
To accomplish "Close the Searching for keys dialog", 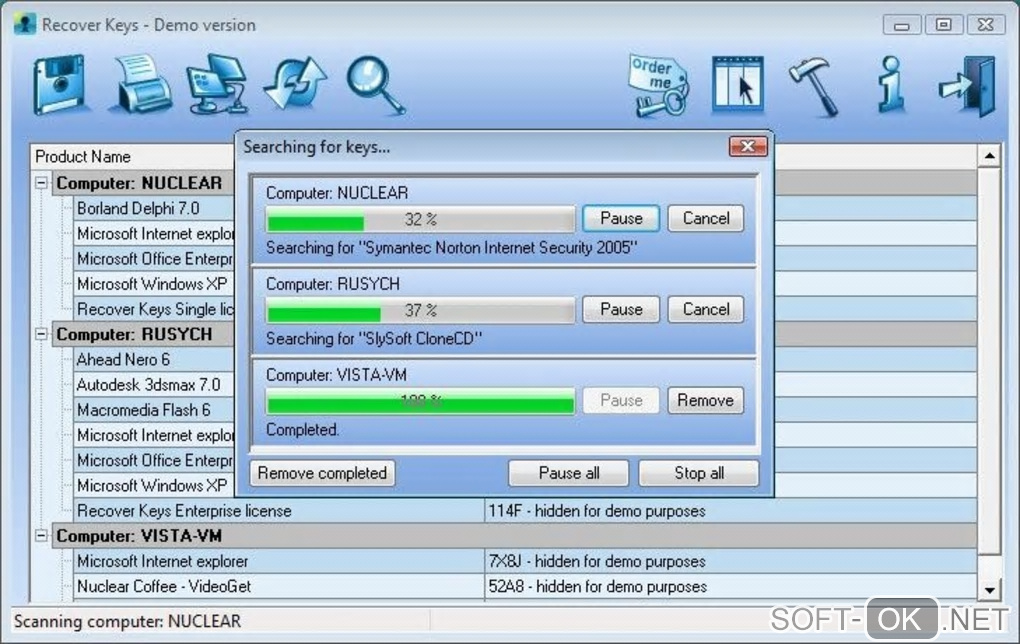I will coord(747,146).
